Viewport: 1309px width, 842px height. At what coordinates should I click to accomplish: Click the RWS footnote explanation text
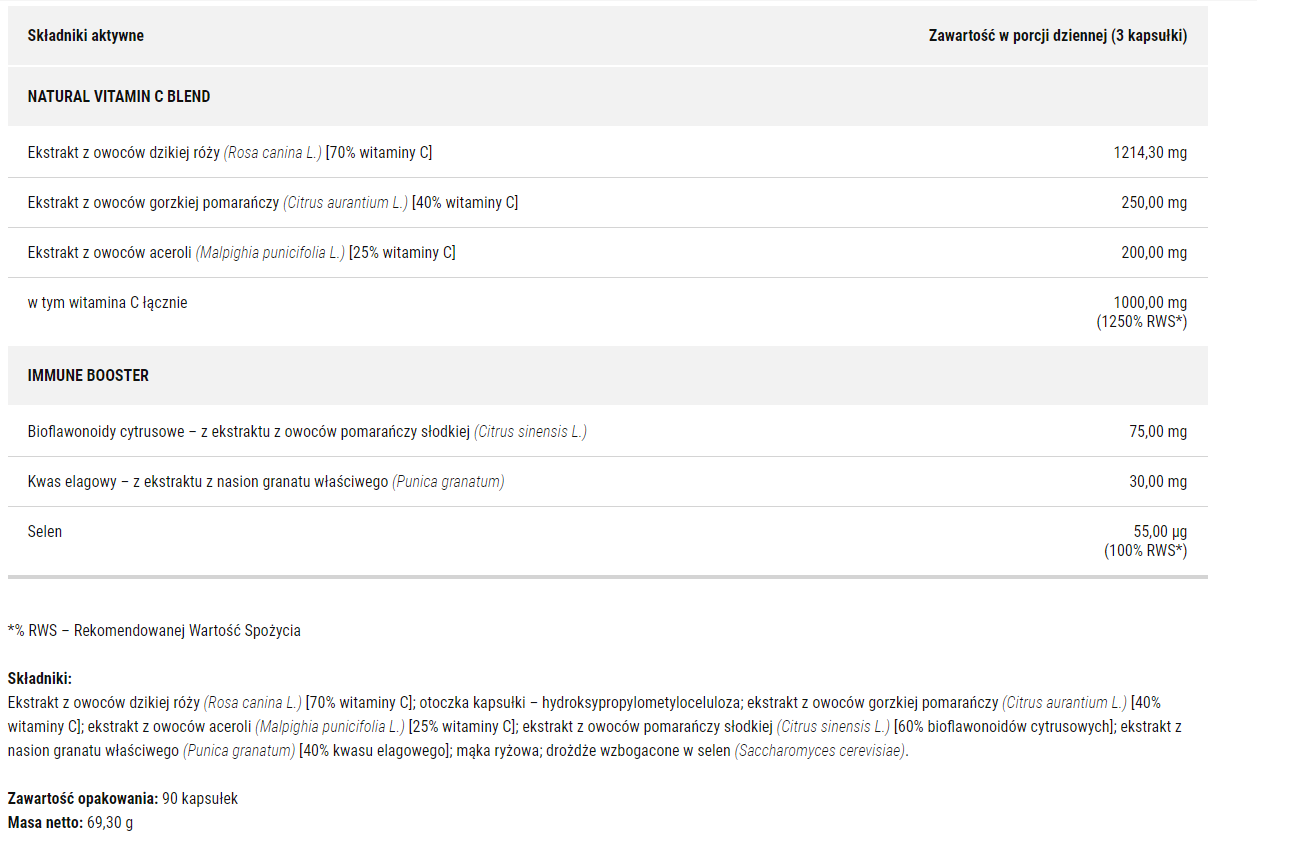(x=154, y=631)
